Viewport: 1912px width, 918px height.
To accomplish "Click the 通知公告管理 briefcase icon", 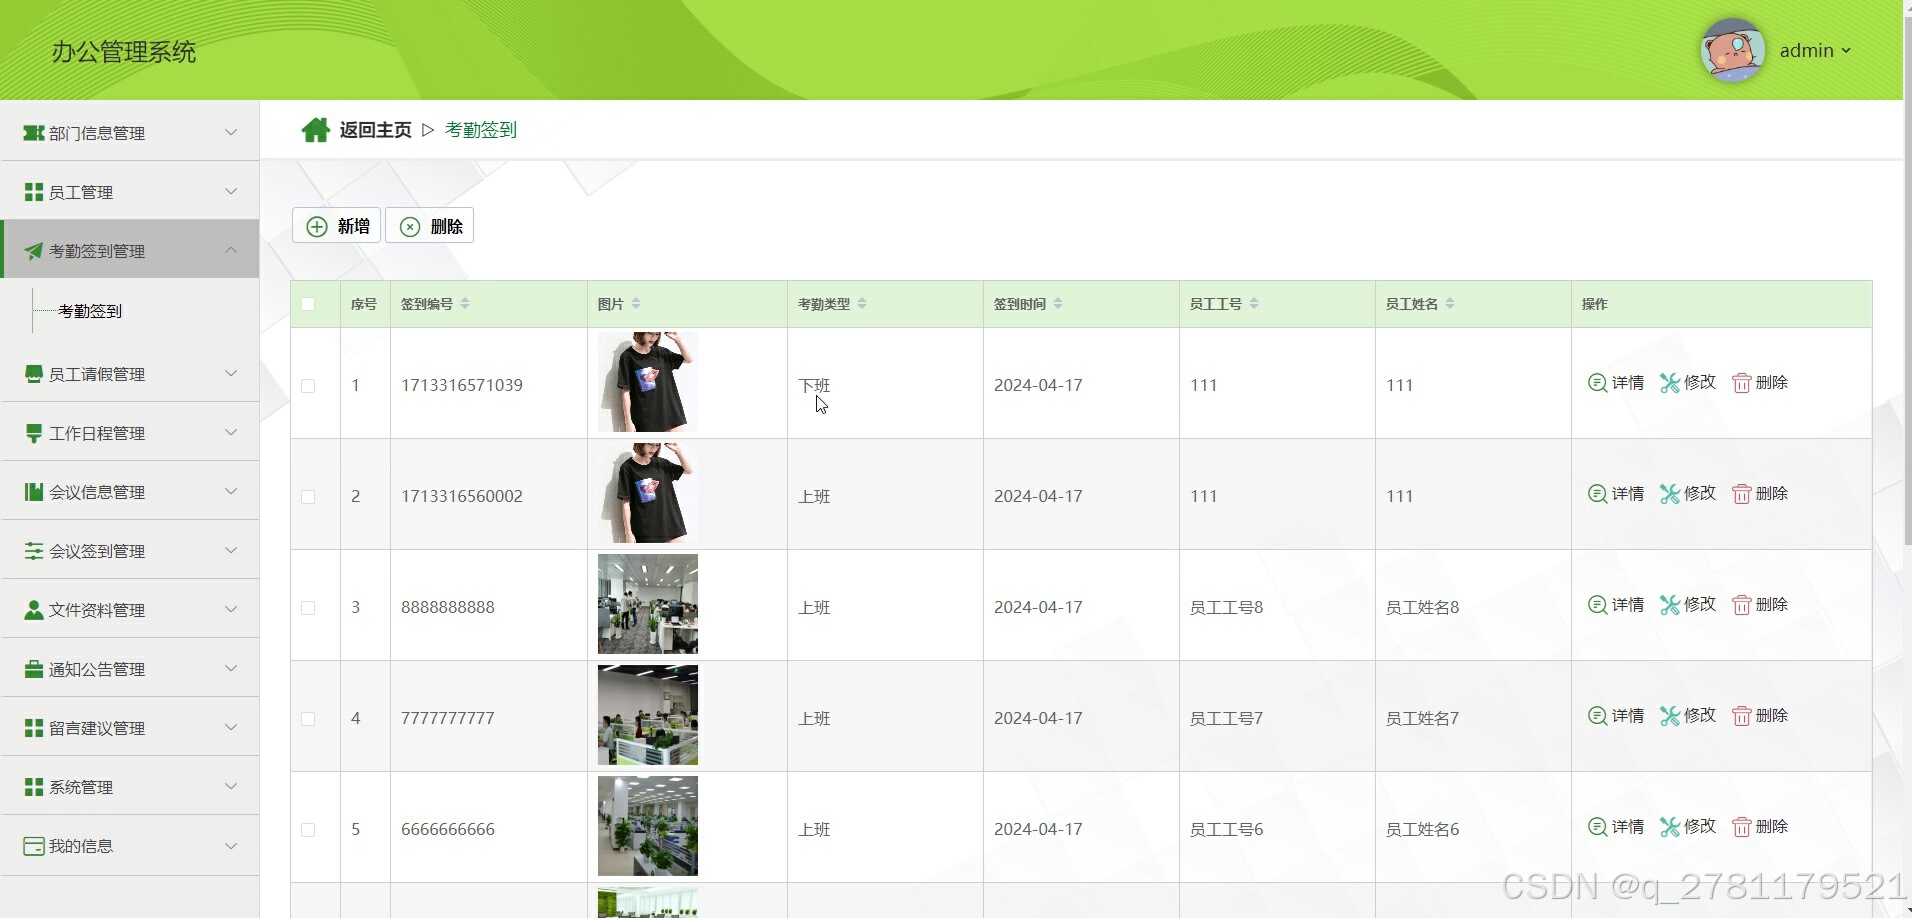I will [x=34, y=669].
